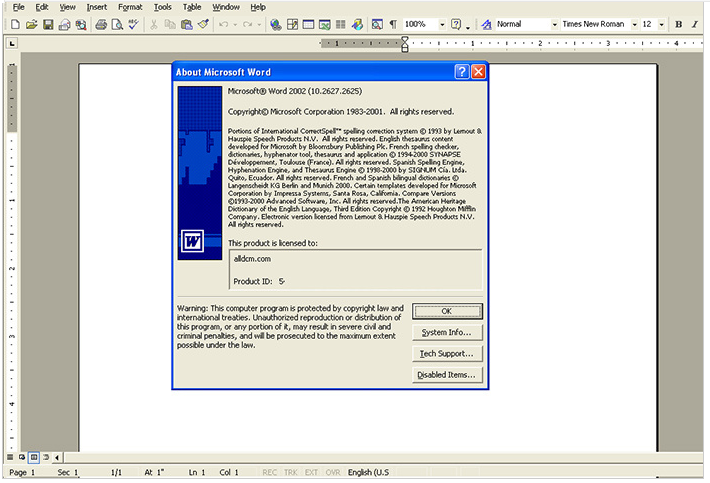Open the Tools menu
The height and width of the screenshot is (483, 710).
[x=163, y=7]
